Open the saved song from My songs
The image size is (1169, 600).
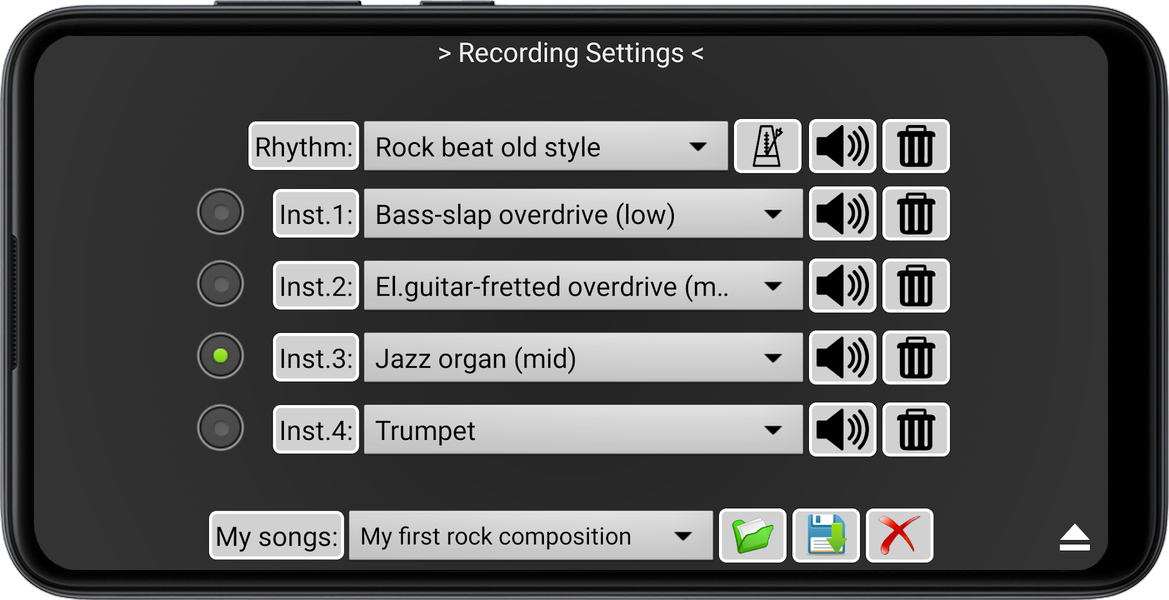pos(752,536)
